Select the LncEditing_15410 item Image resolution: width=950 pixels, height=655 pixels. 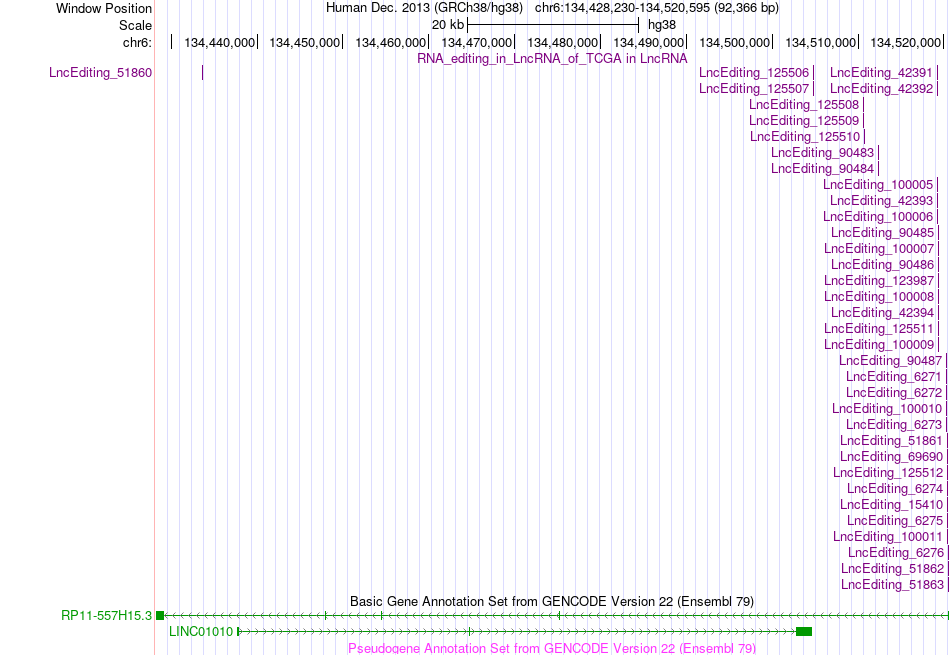pos(891,505)
